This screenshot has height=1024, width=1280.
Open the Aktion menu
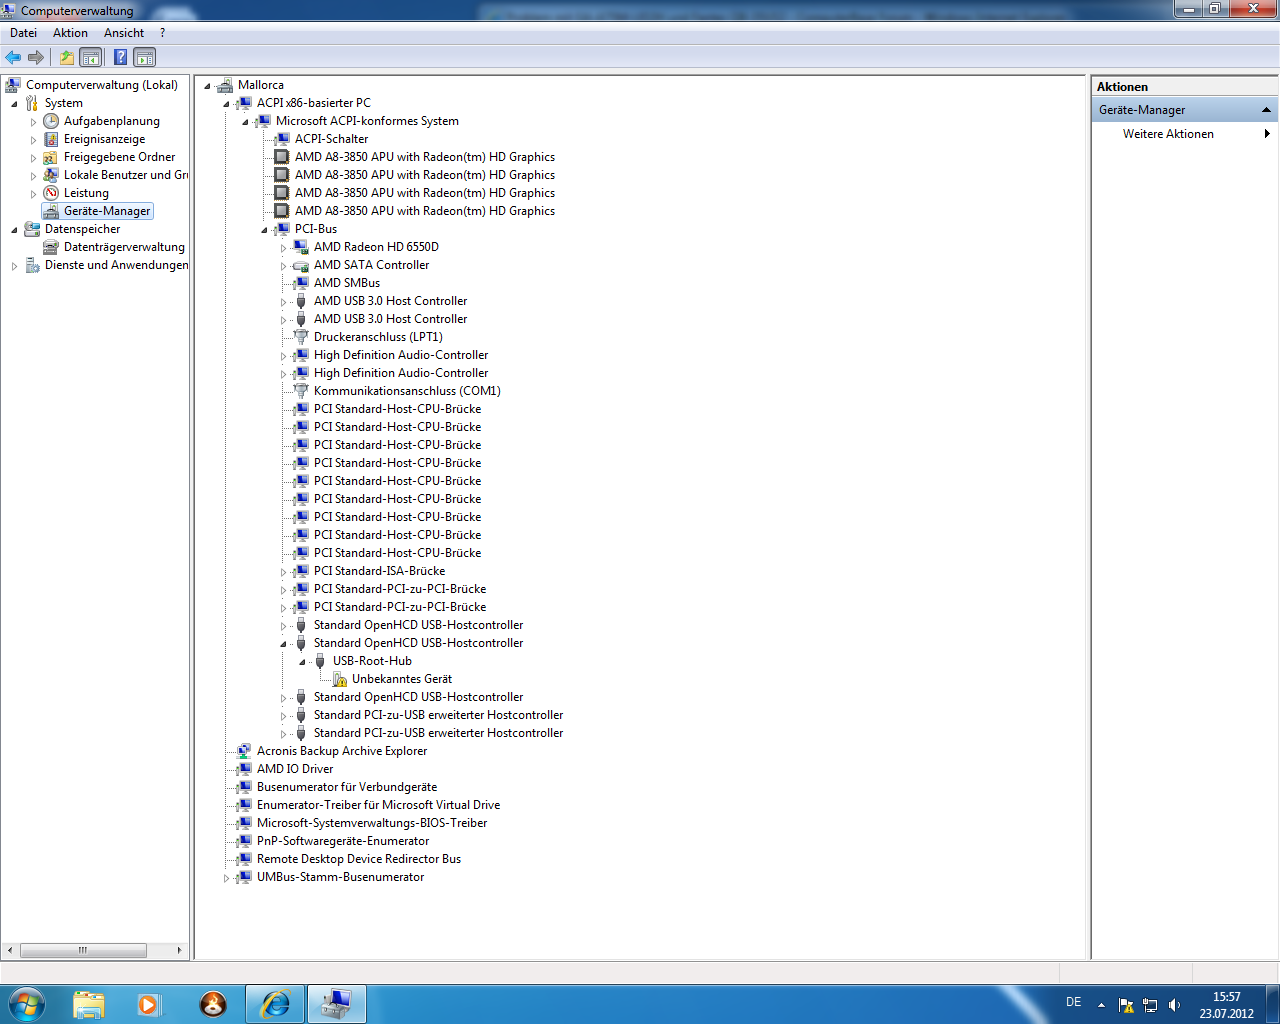[70, 33]
